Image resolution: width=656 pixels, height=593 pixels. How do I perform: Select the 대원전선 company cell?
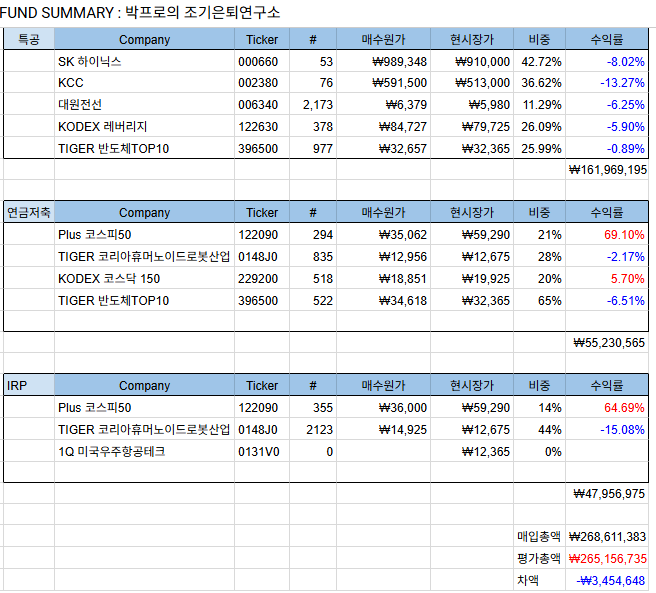click(x=144, y=105)
